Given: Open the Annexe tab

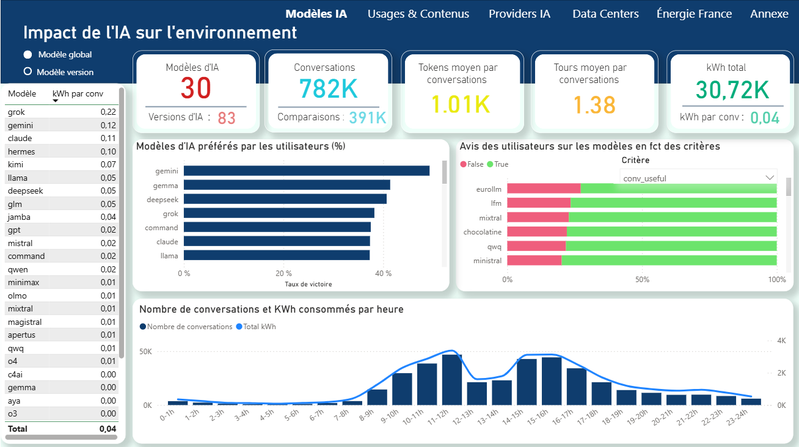Looking at the screenshot, I should (x=769, y=14).
